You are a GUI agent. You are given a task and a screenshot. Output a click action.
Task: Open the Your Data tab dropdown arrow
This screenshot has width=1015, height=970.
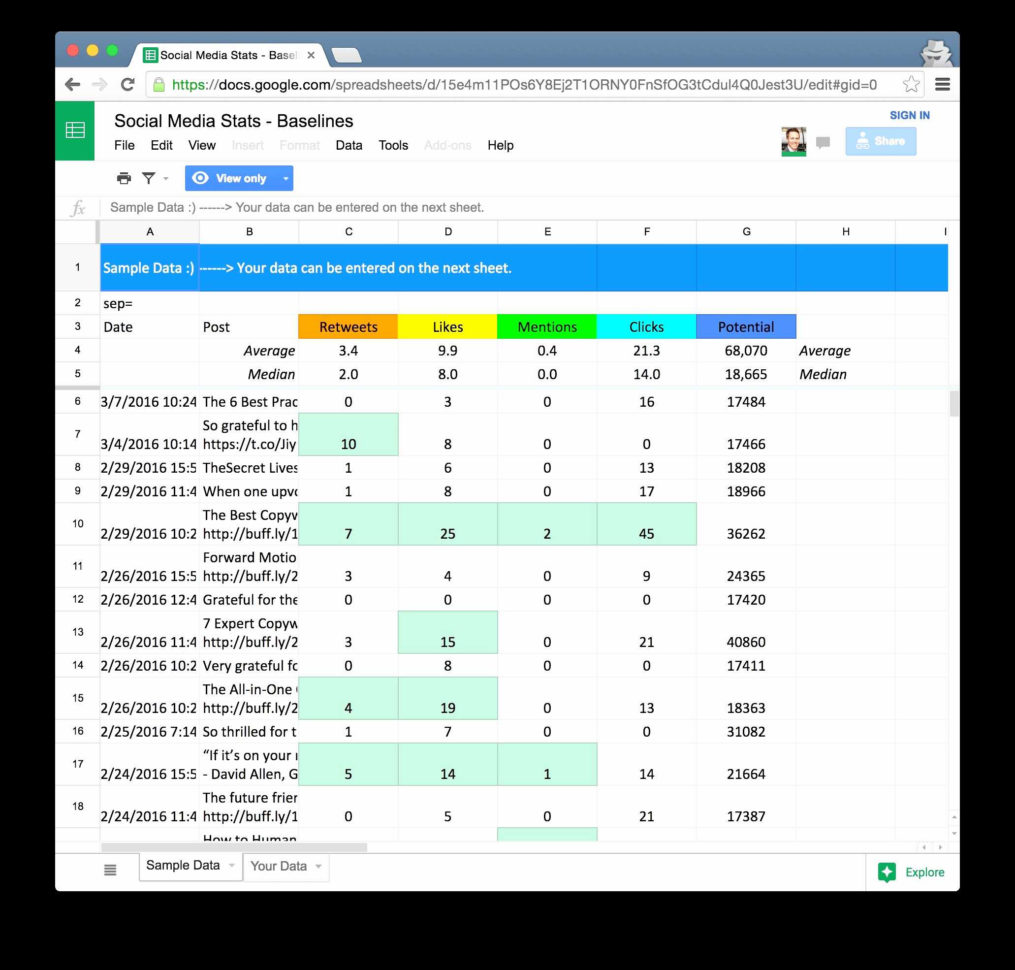(318, 866)
